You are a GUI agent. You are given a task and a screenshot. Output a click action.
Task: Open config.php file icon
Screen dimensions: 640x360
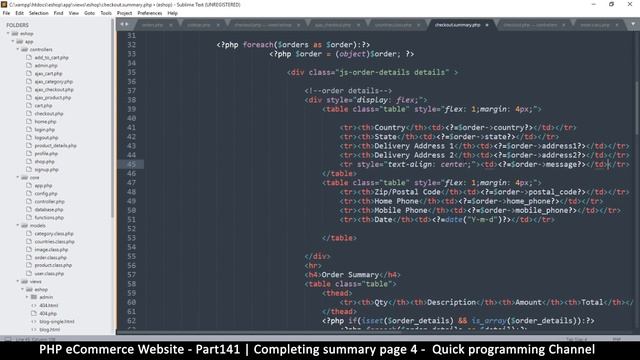pos(29,193)
